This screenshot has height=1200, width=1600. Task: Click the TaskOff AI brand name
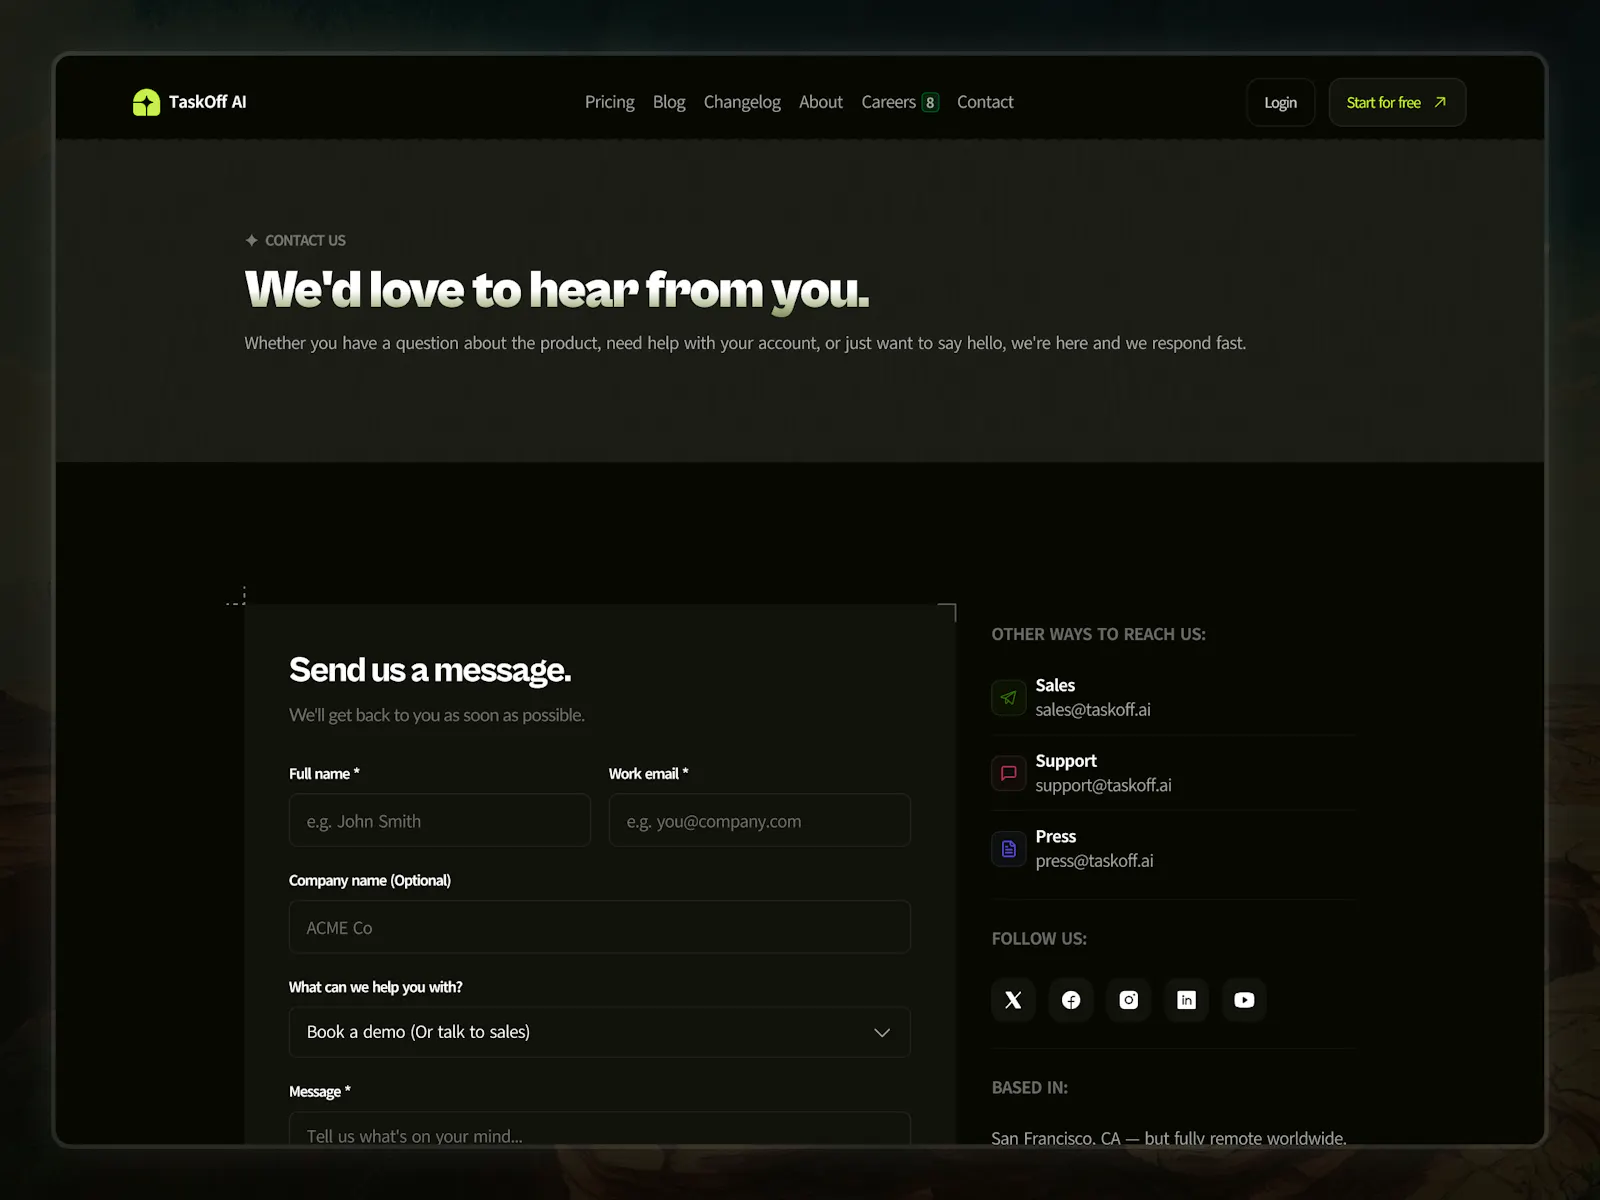click(208, 102)
